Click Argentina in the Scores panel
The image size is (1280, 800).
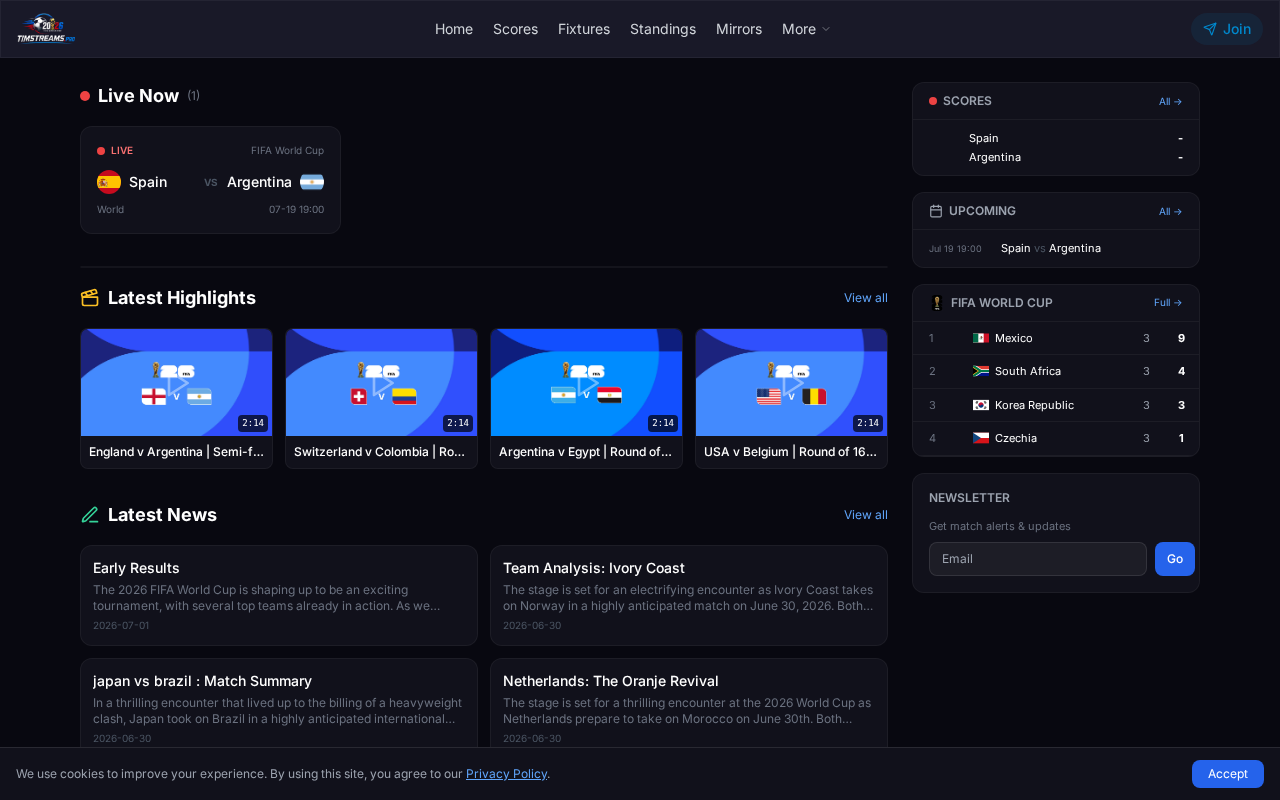[995, 157]
